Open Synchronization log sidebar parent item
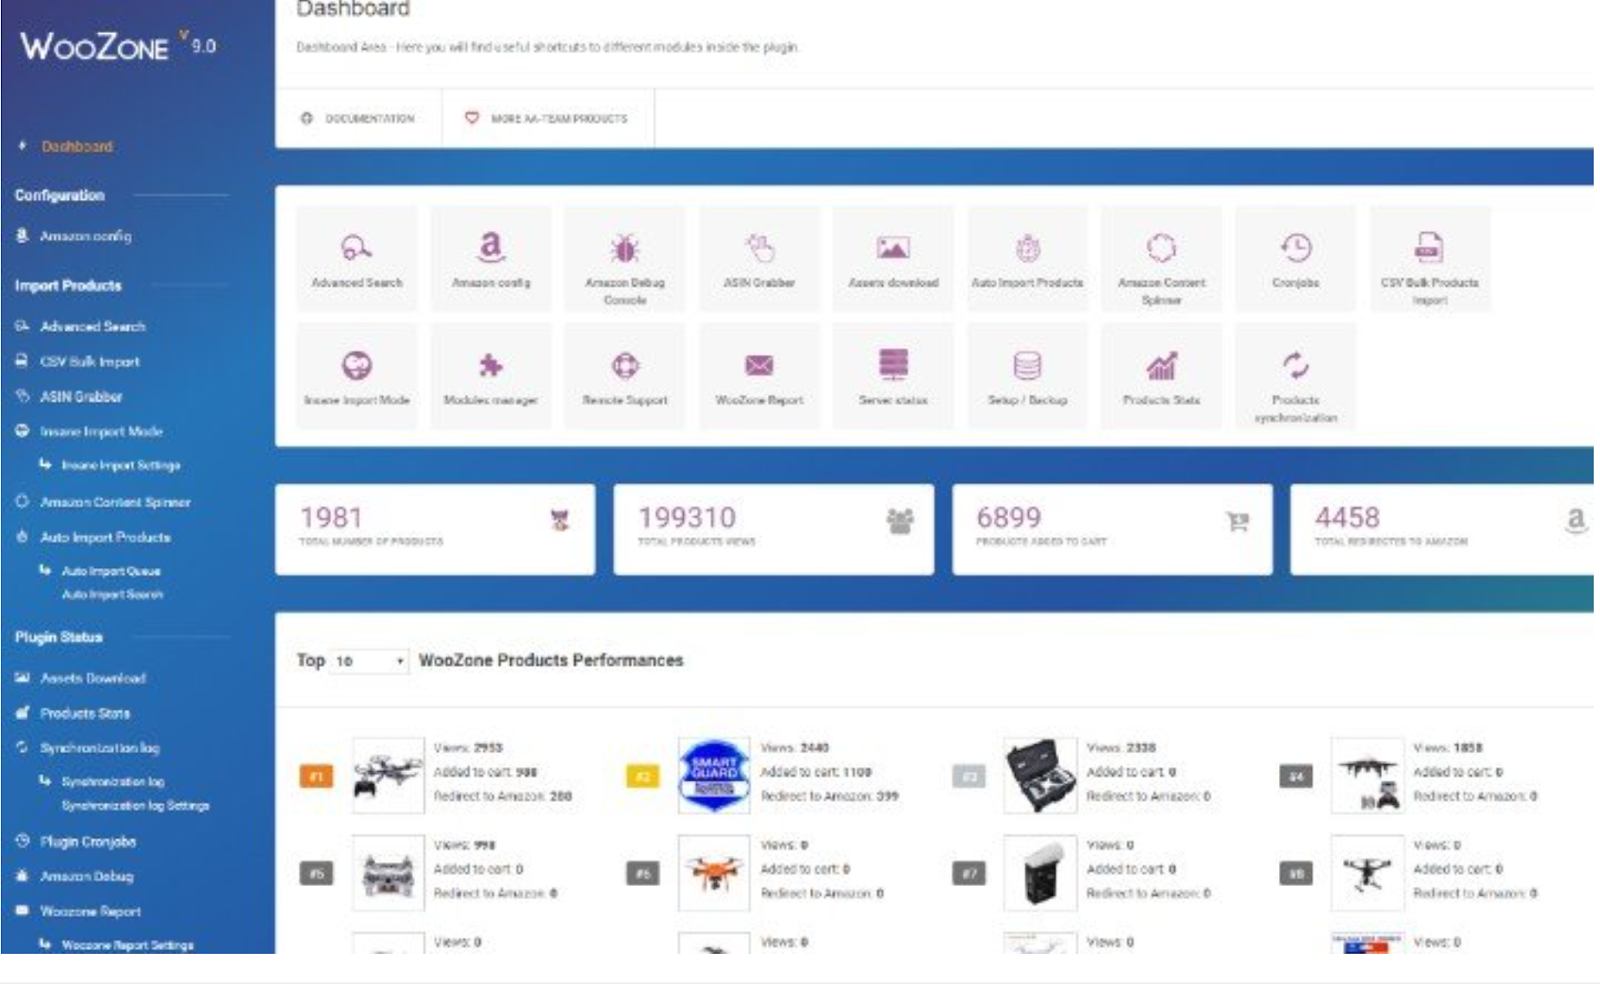1600x984 pixels. pyautogui.click(x=99, y=748)
